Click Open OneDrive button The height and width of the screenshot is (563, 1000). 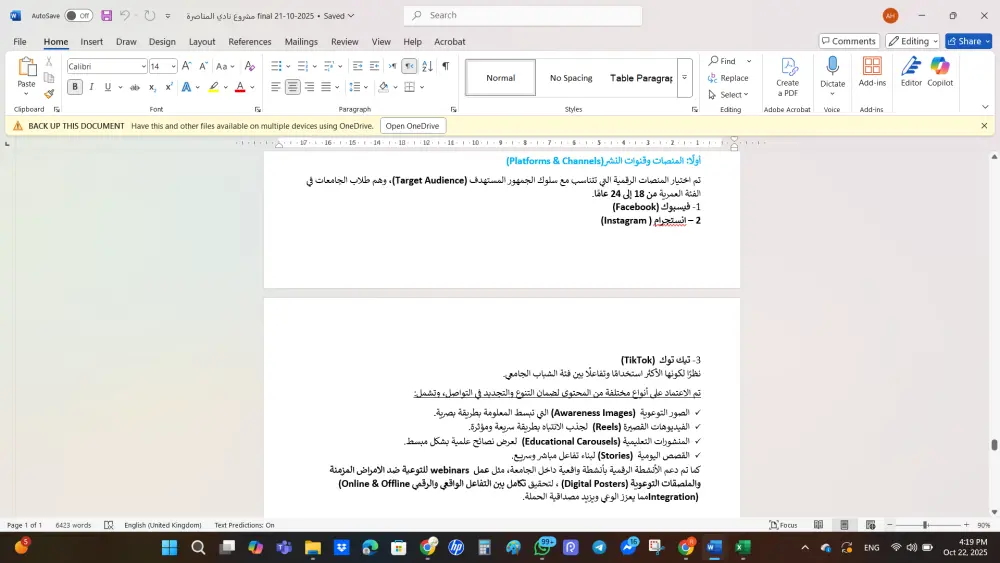coord(413,126)
